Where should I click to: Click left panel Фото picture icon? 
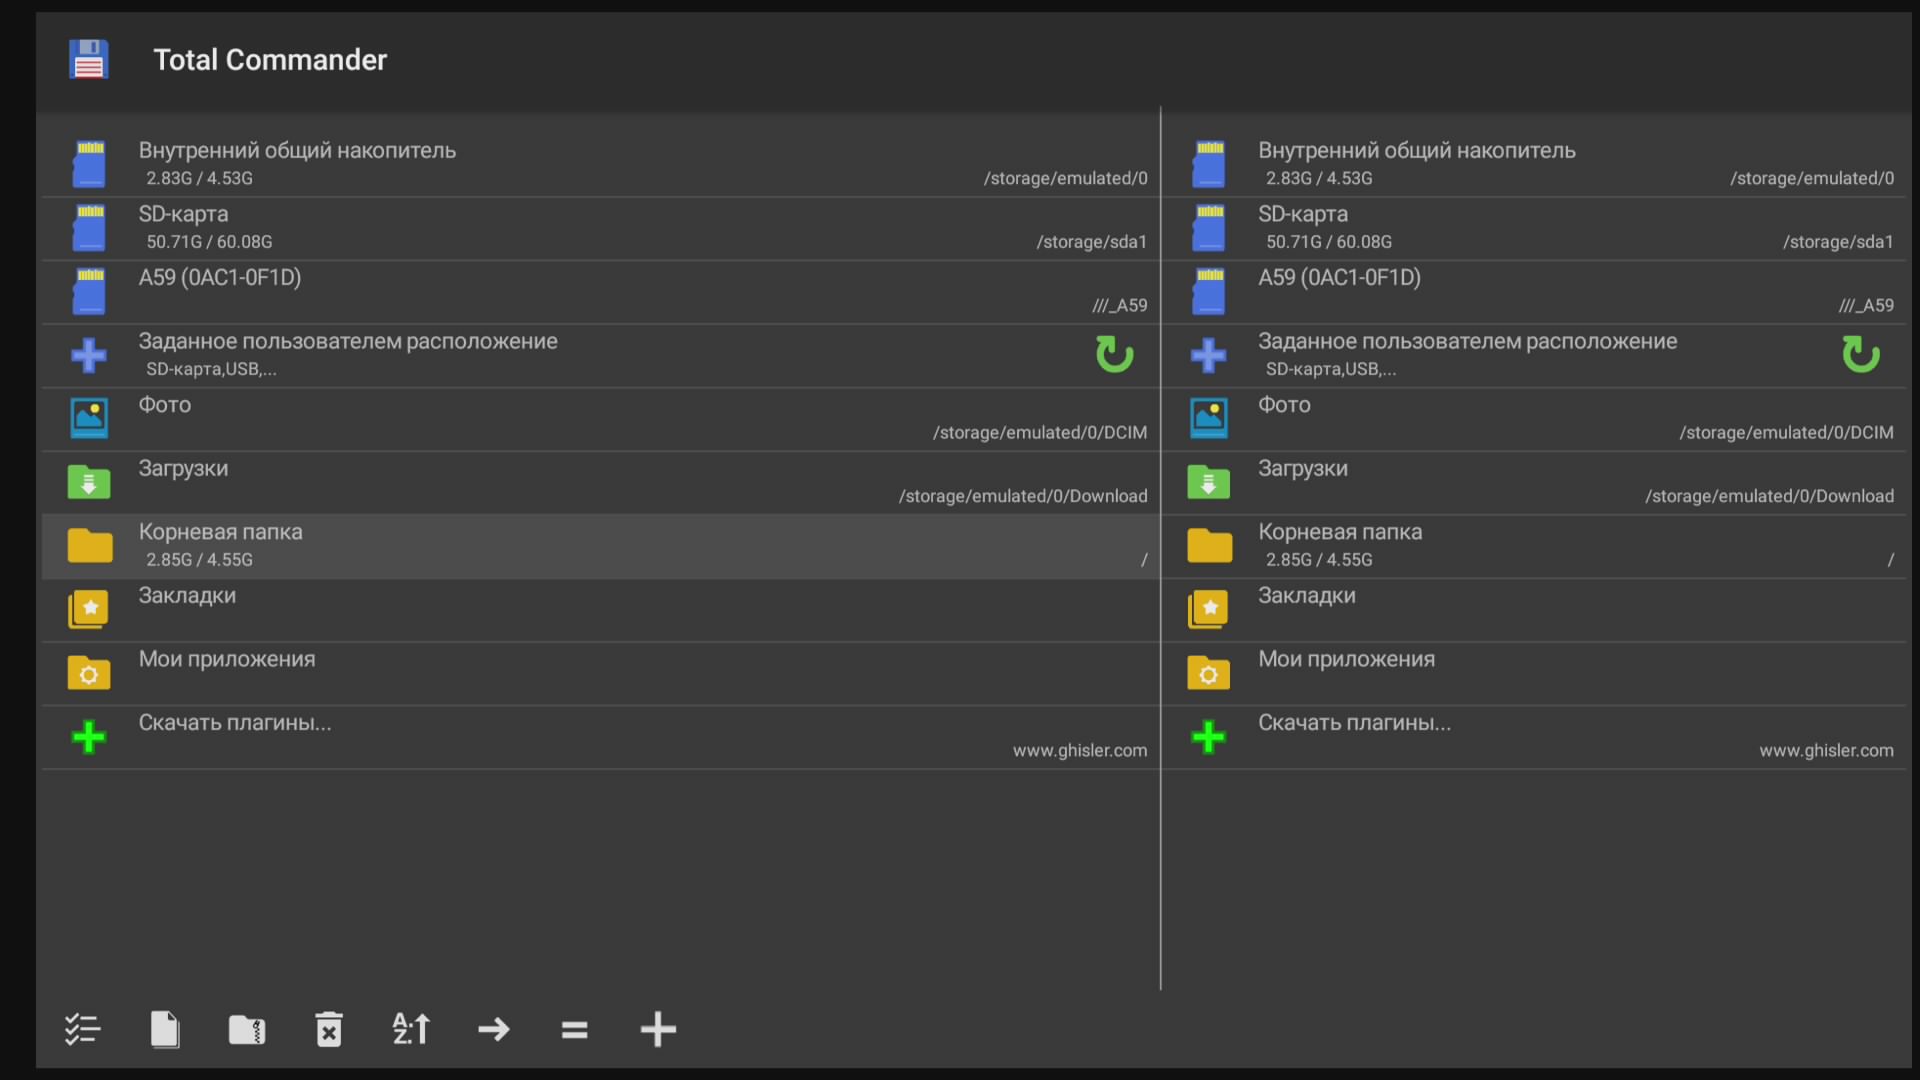click(x=89, y=418)
